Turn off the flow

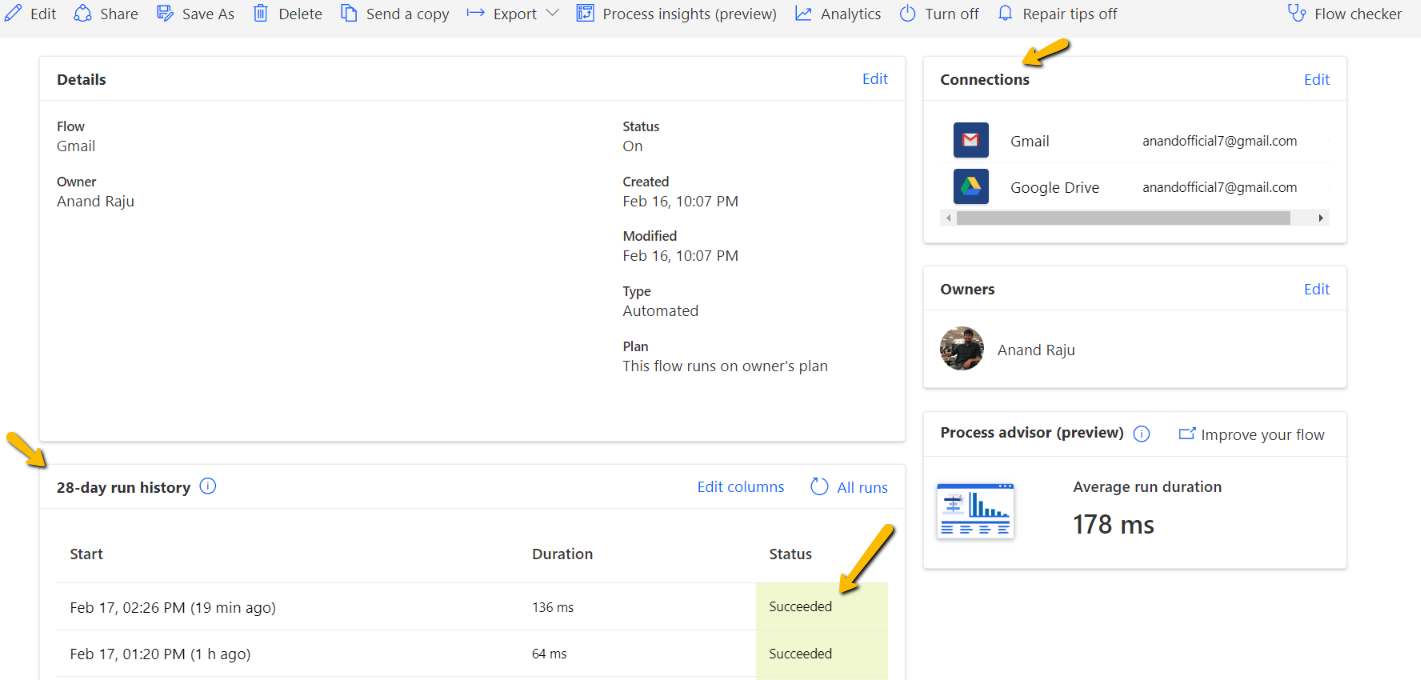(938, 13)
